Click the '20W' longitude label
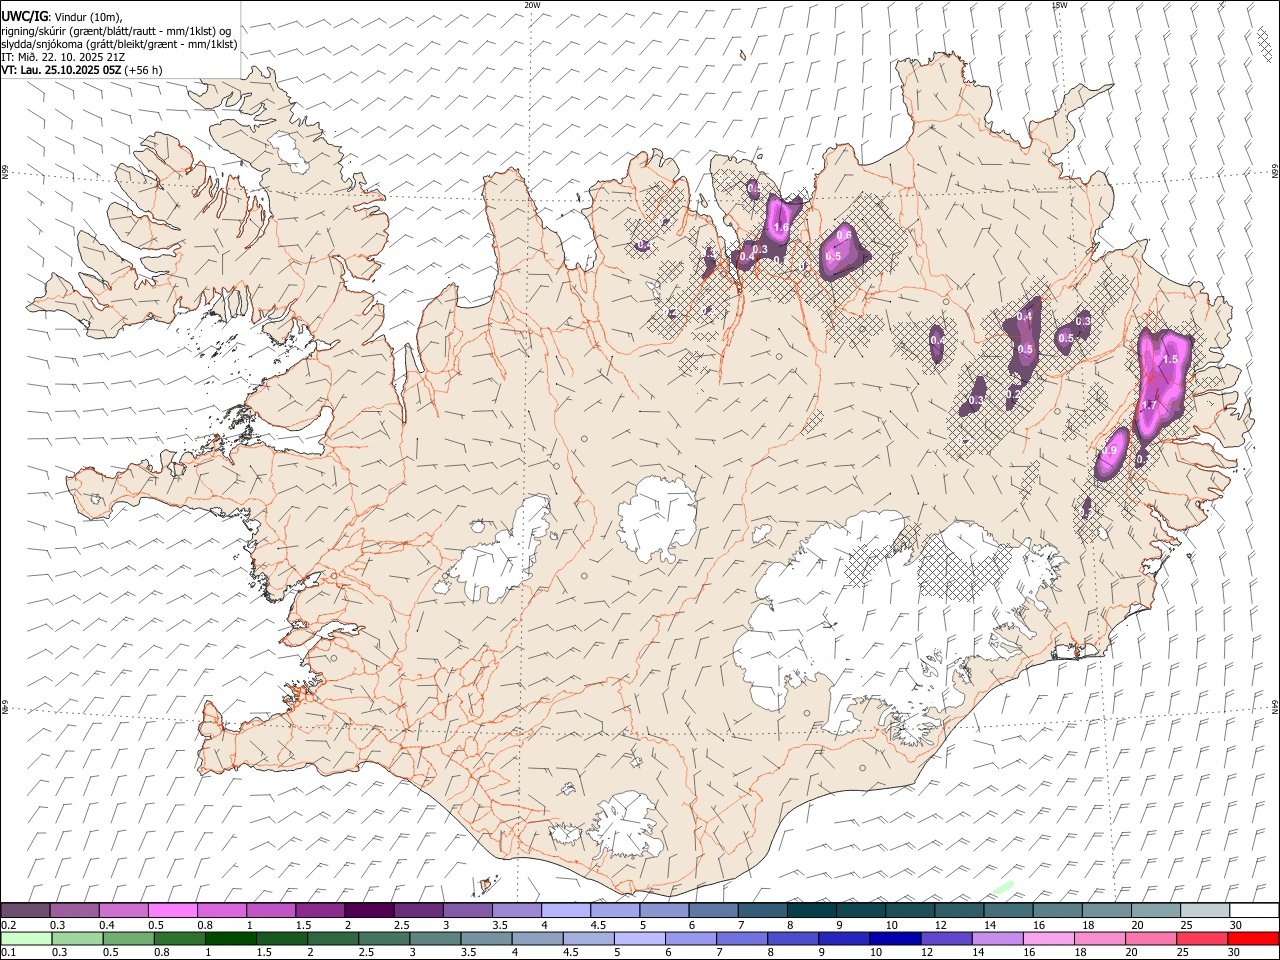 [532, 5]
